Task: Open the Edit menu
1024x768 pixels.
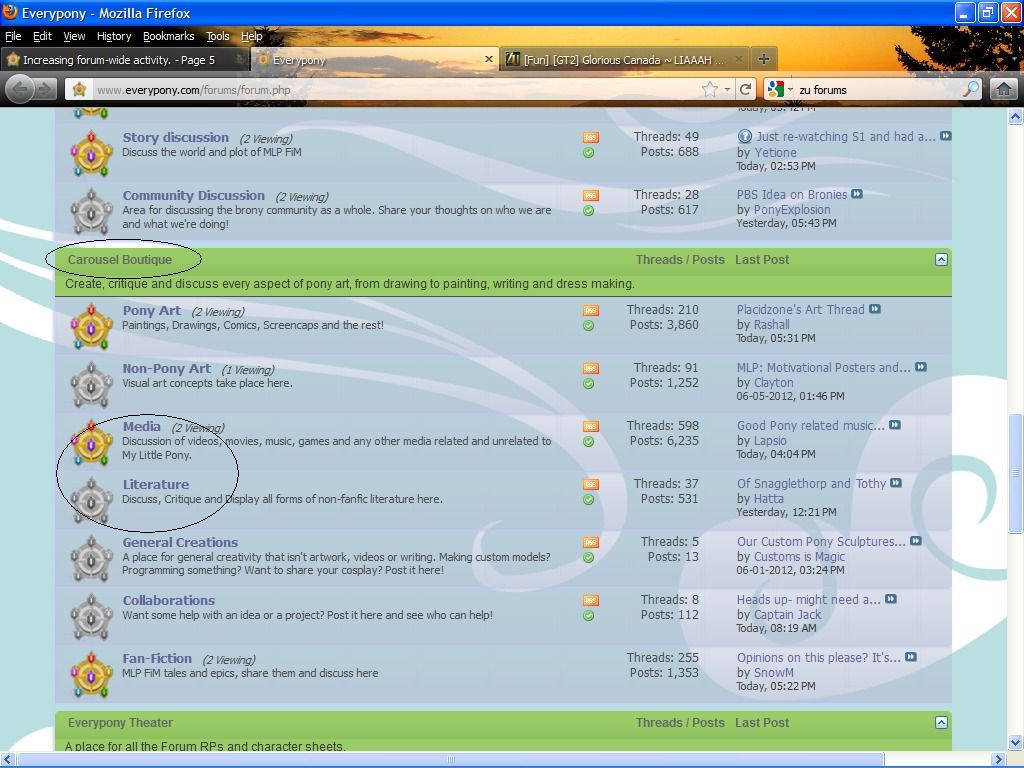Action: [42, 37]
